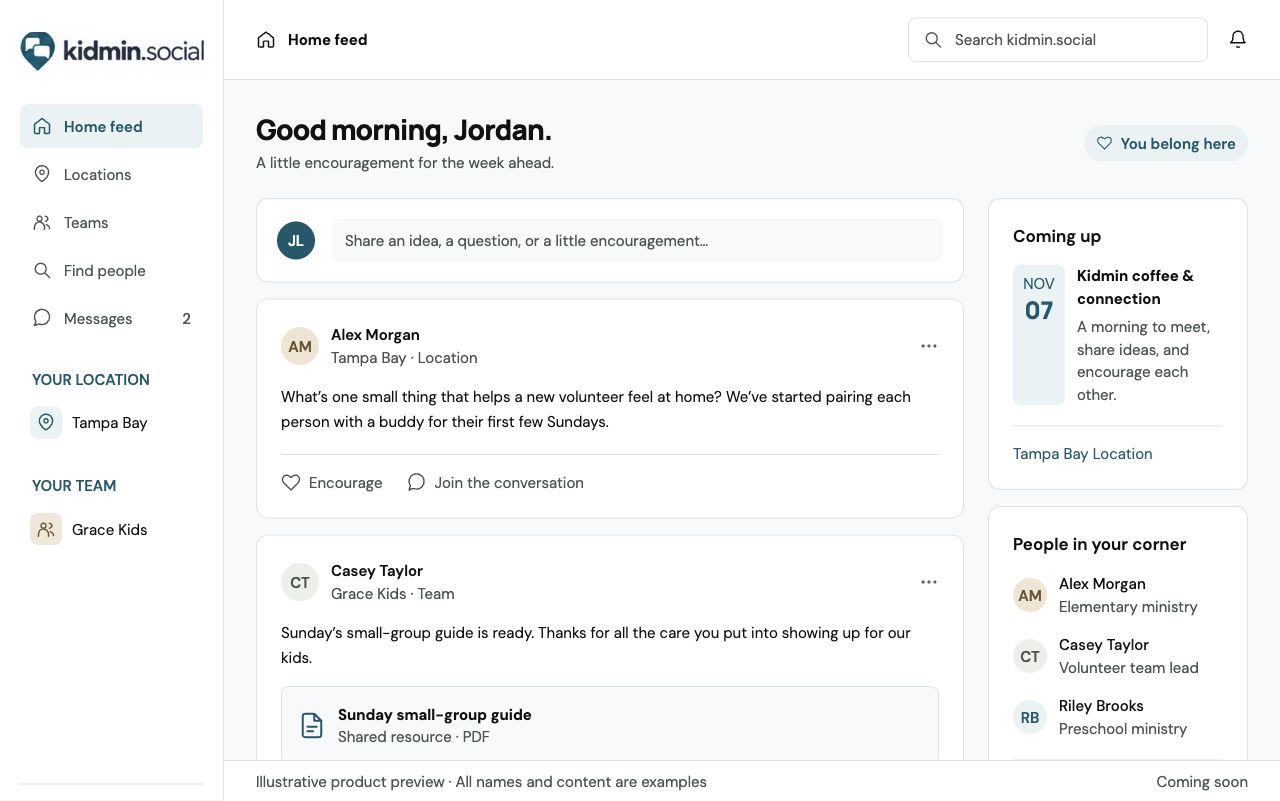Open Teams in the sidebar
Screen dimensions: 1280x801
click(111, 222)
